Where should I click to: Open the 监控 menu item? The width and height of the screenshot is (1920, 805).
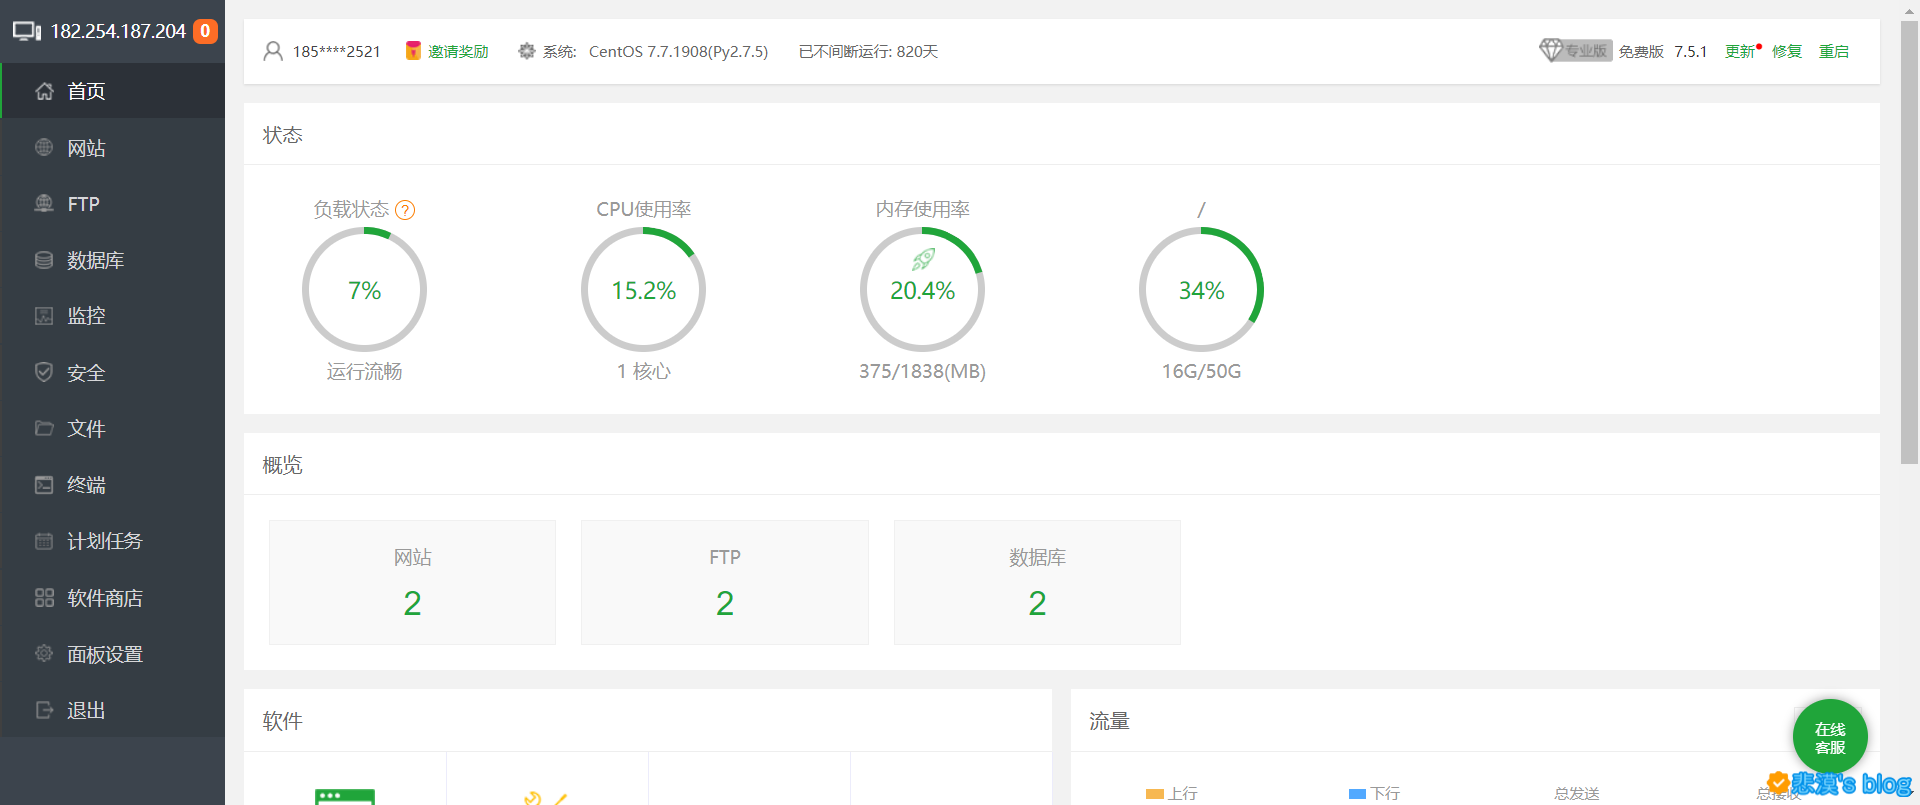[x=113, y=316]
